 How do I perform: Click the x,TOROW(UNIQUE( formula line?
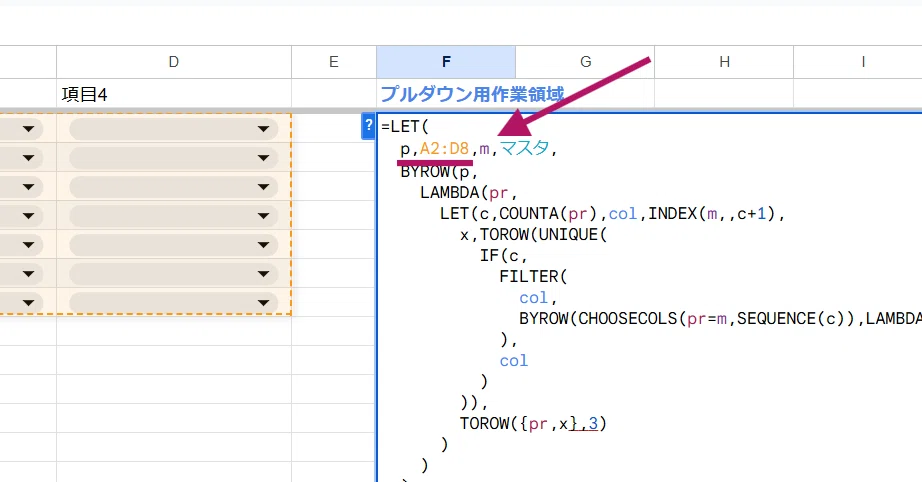533,235
